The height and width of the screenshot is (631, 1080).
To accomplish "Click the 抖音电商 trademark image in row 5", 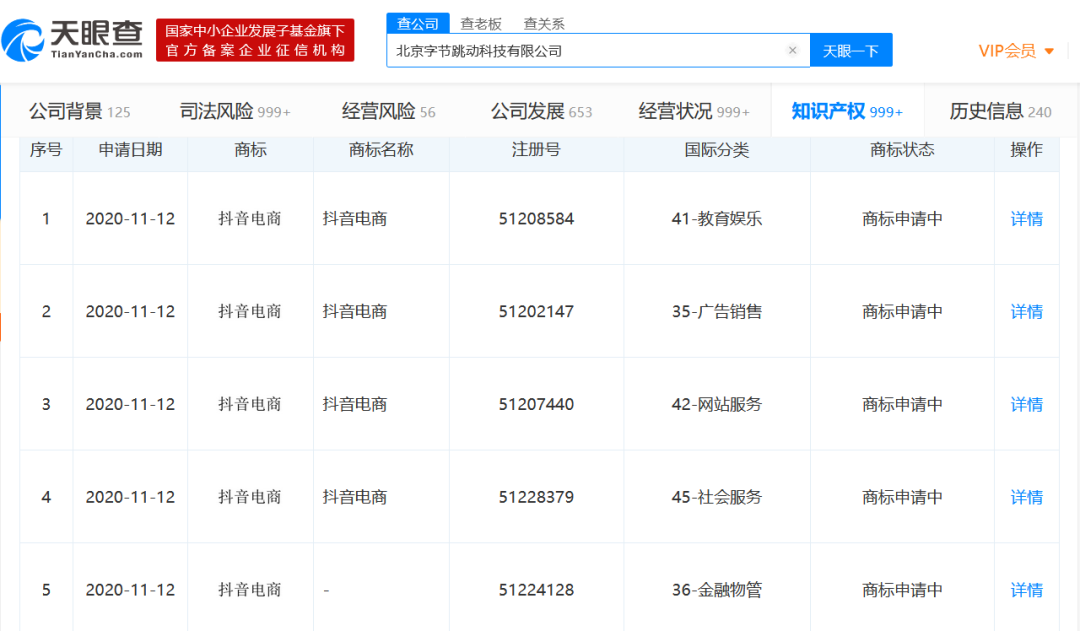I will [249, 590].
